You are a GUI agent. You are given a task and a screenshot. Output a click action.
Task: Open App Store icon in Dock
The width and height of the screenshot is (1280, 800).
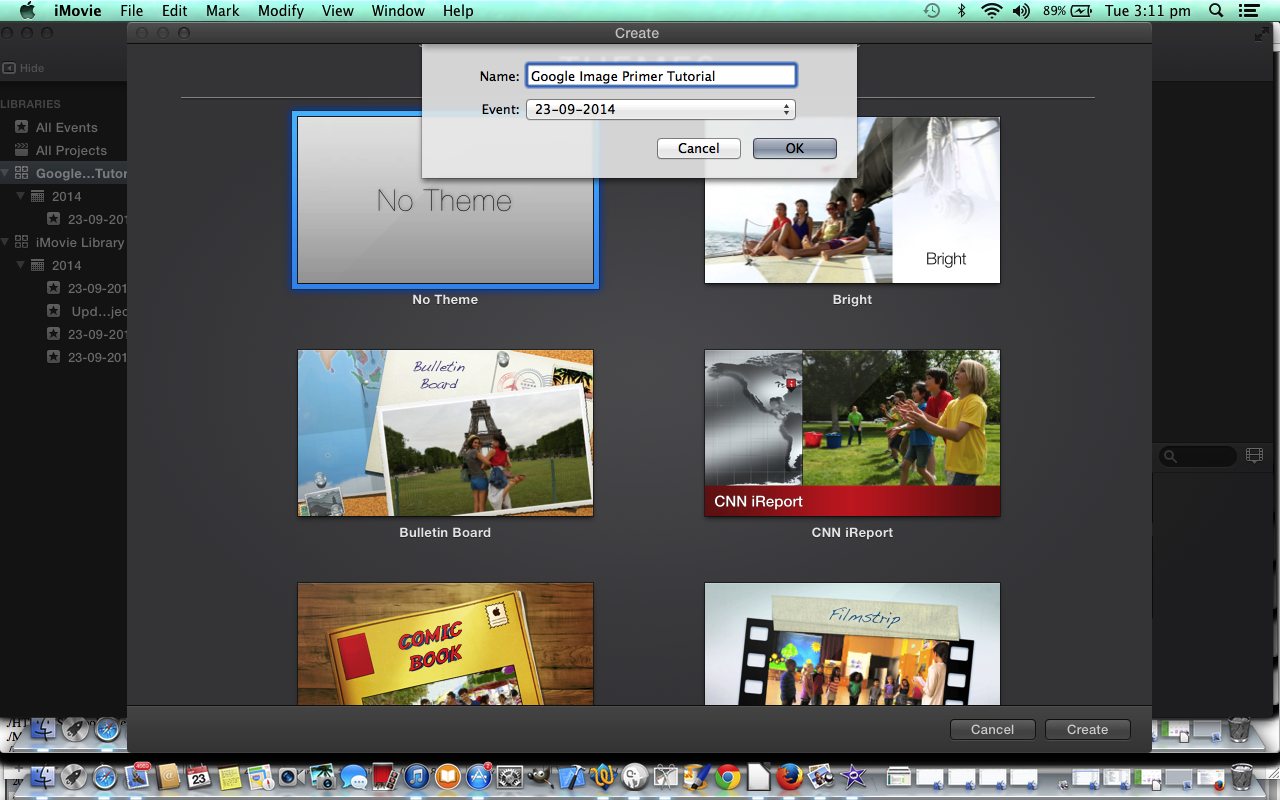[479, 777]
